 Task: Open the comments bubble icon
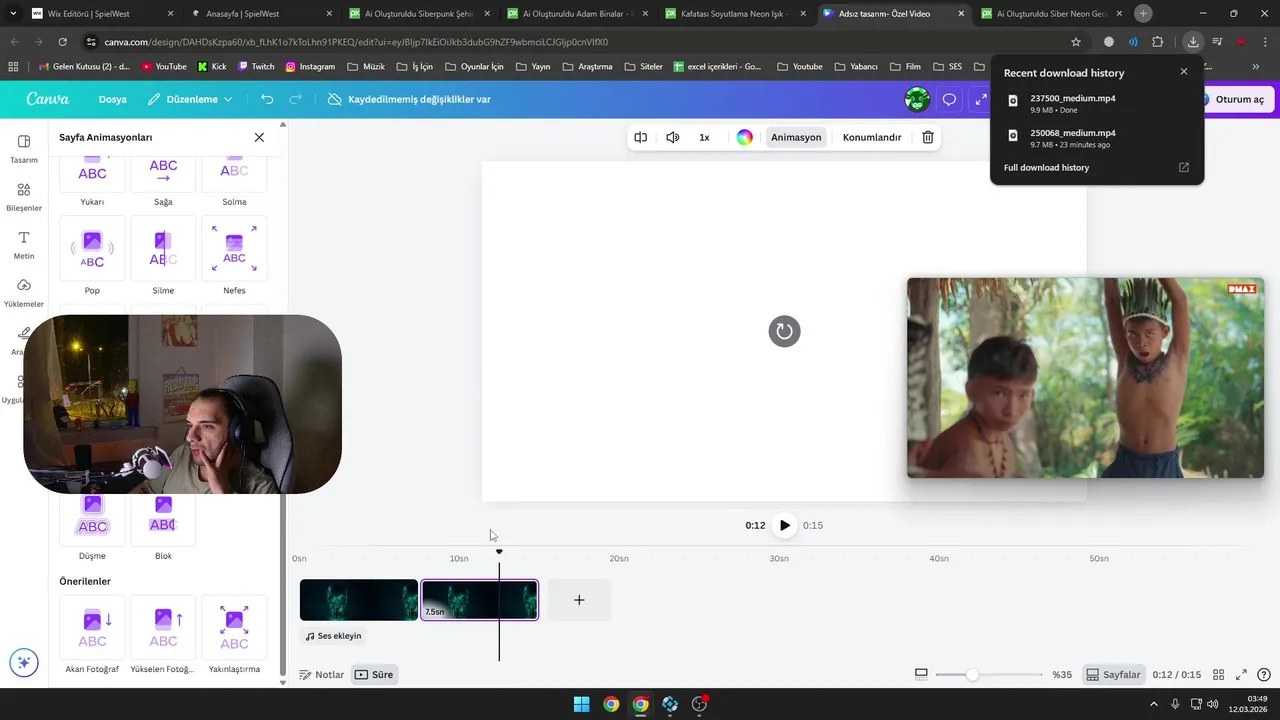tap(950, 99)
